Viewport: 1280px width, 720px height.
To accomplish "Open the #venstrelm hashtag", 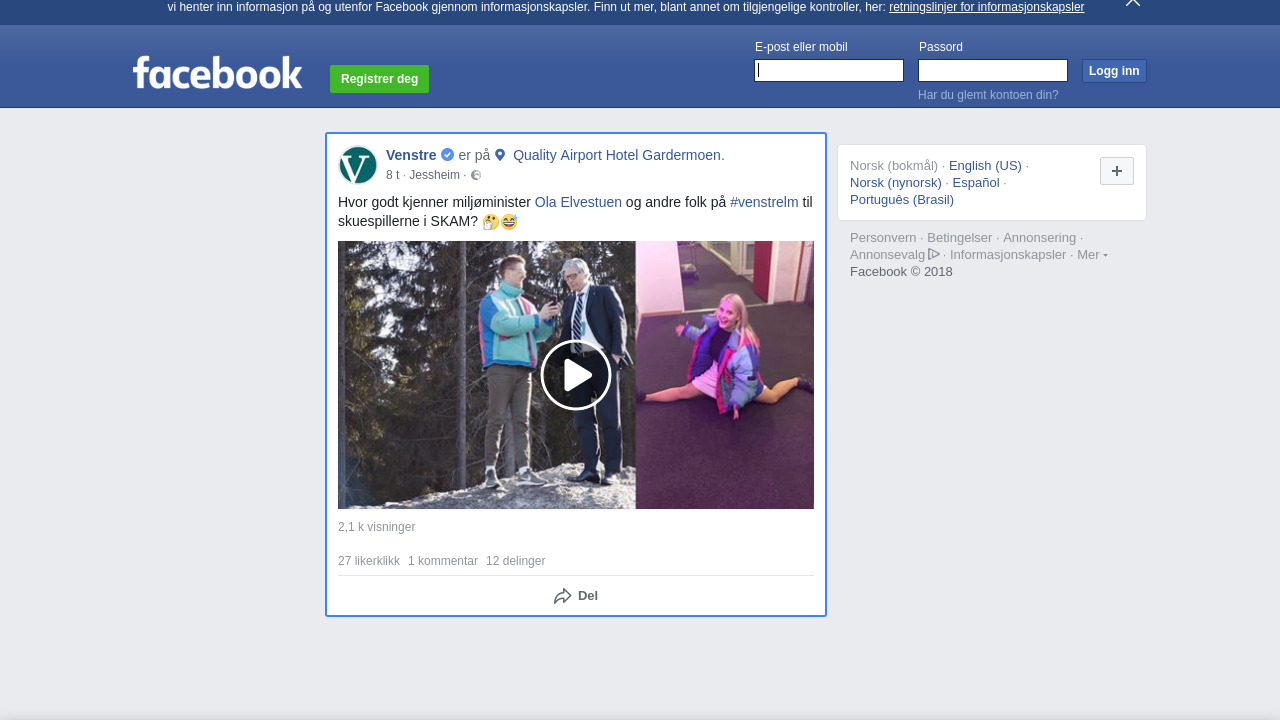I will (764, 202).
